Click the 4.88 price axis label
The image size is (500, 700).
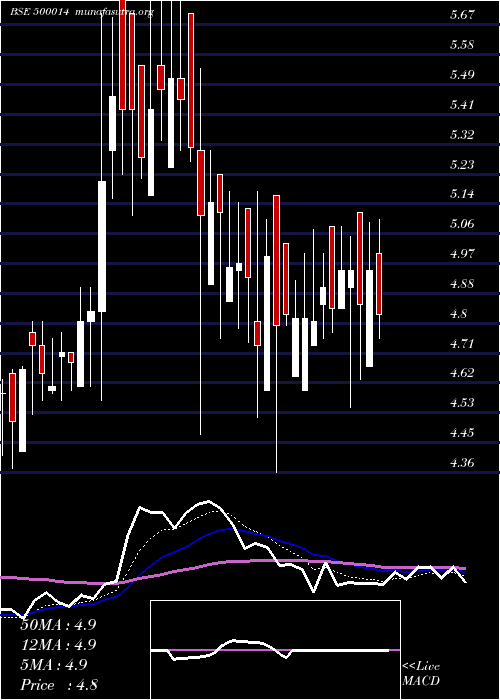pyautogui.click(x=462, y=283)
